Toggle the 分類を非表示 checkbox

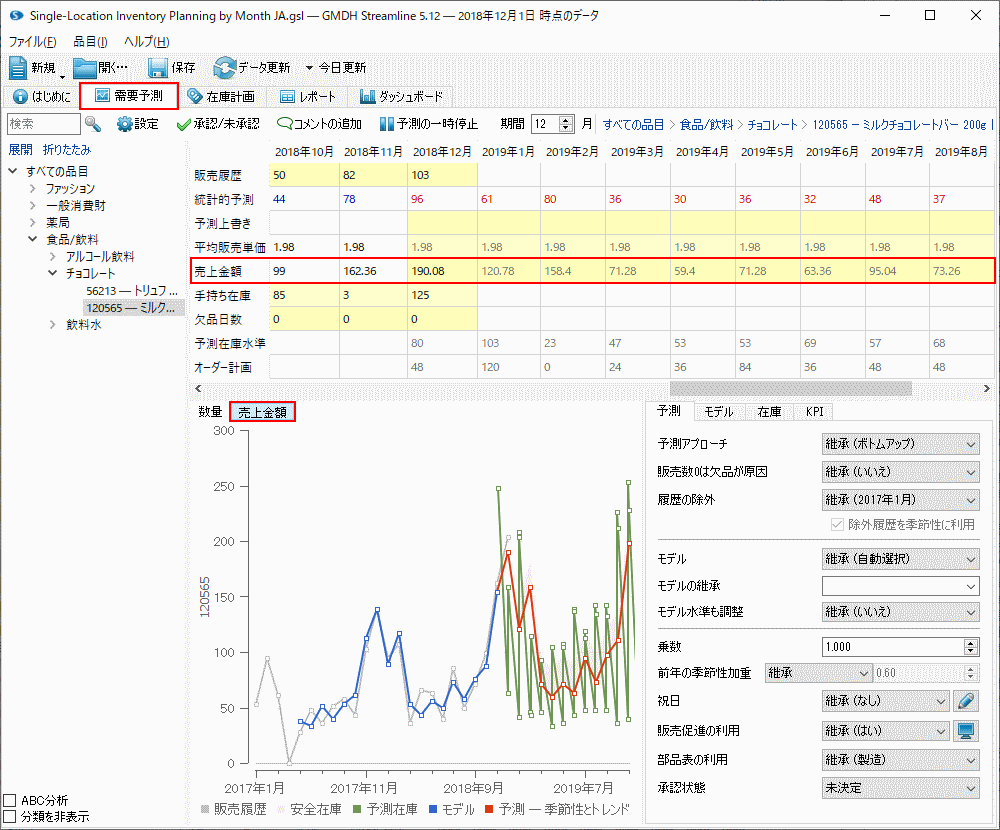click(x=10, y=816)
